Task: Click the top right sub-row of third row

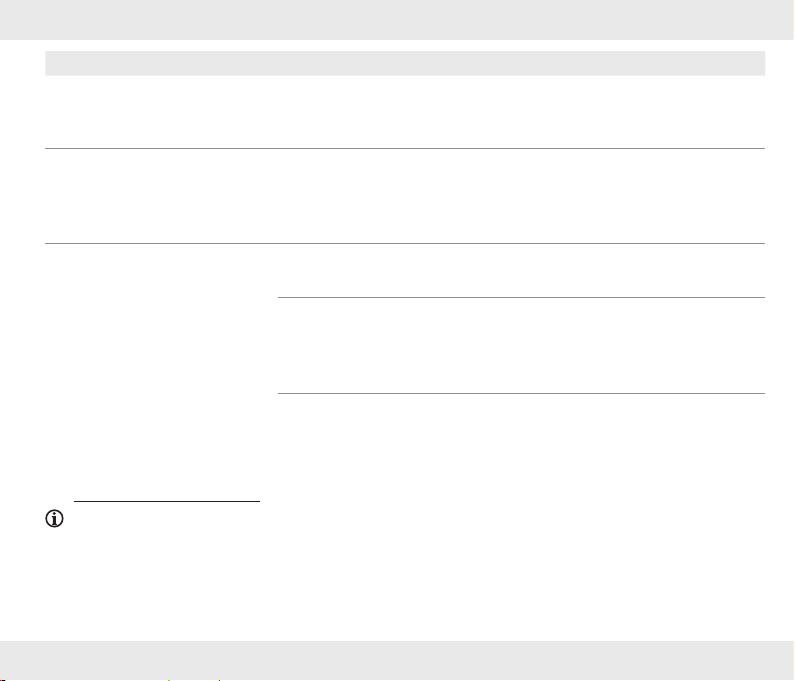Action: pos(521,271)
